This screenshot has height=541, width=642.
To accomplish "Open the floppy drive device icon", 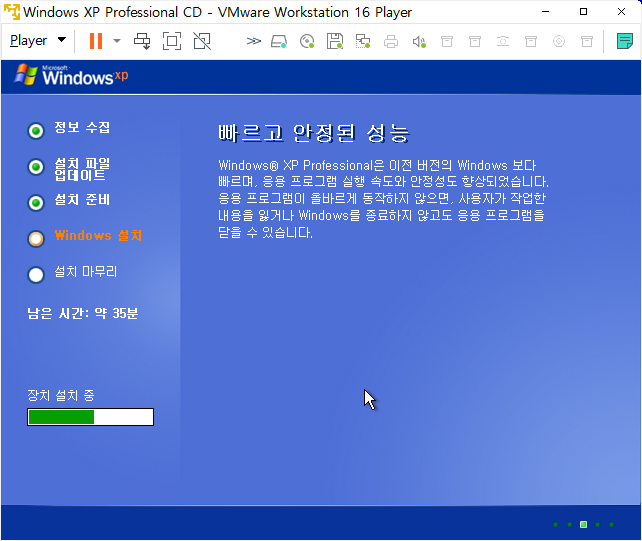I will point(335,41).
